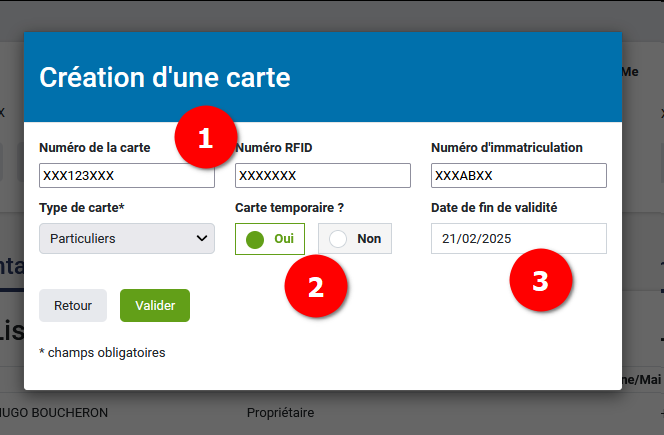
Task: Click the Date de fin de validité label
Action: click(494, 208)
